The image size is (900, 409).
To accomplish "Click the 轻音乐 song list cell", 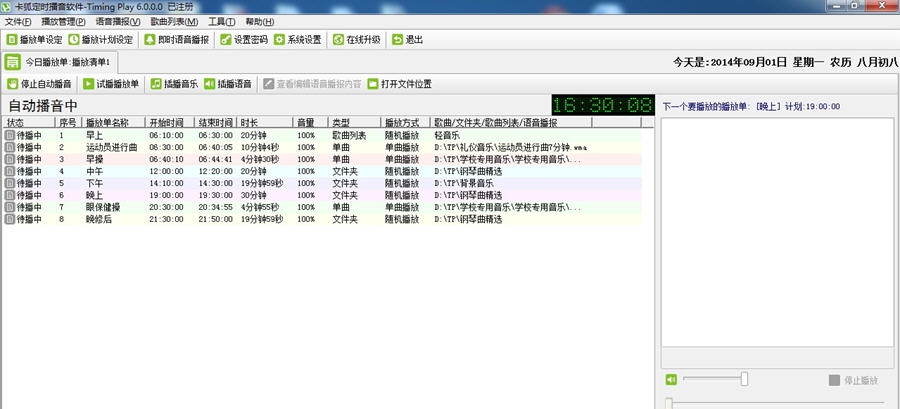I will tap(447, 135).
